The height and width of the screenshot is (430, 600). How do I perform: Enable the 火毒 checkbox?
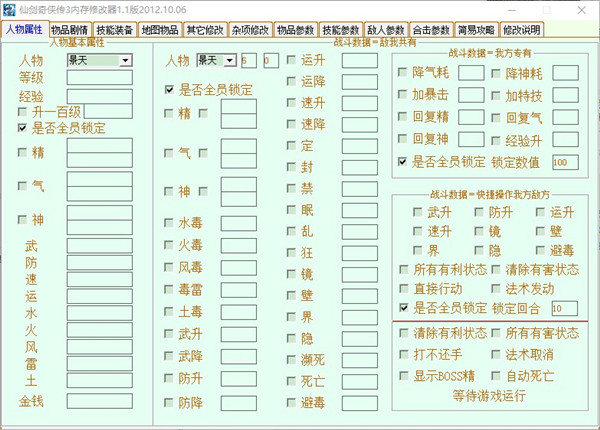tap(169, 245)
